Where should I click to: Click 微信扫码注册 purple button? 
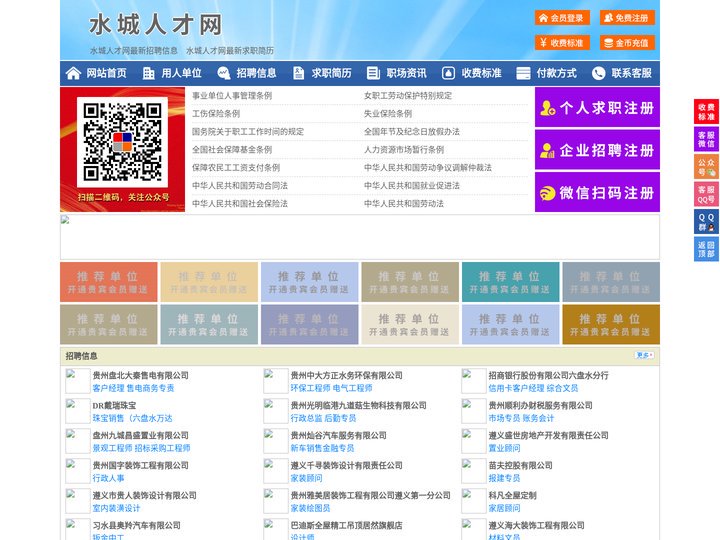[x=597, y=192]
